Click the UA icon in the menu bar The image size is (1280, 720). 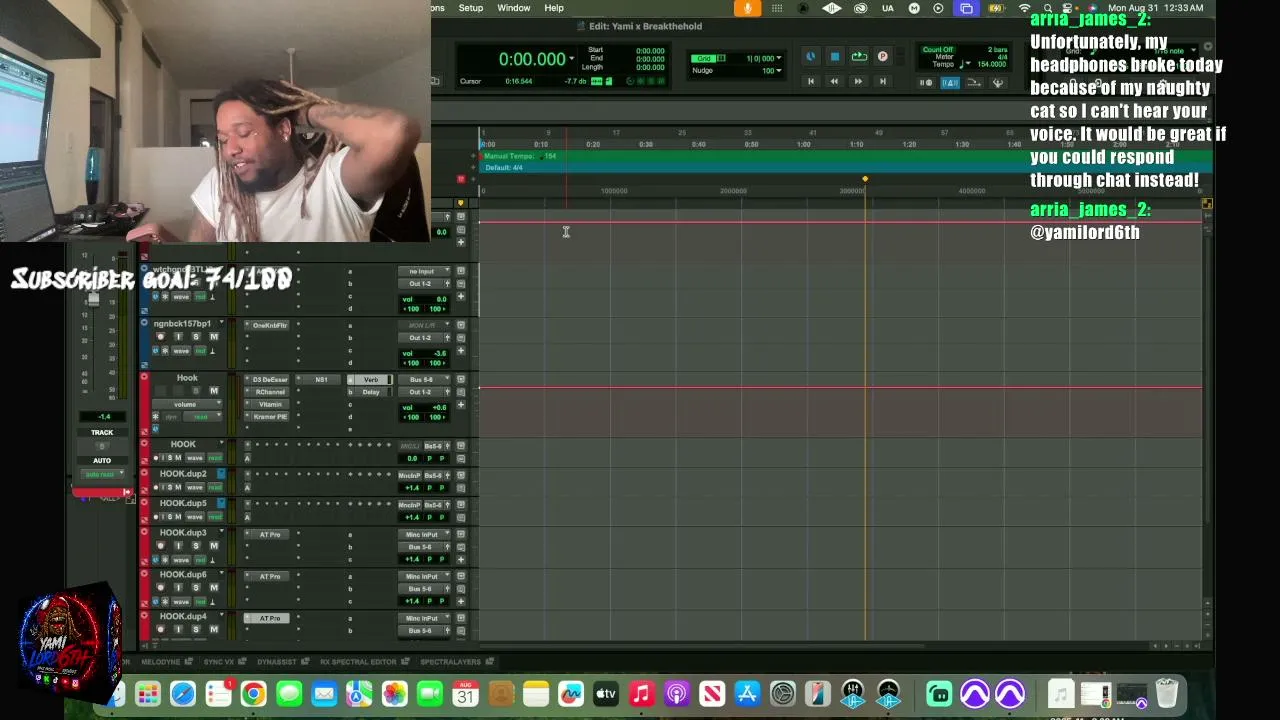pyautogui.click(x=888, y=8)
